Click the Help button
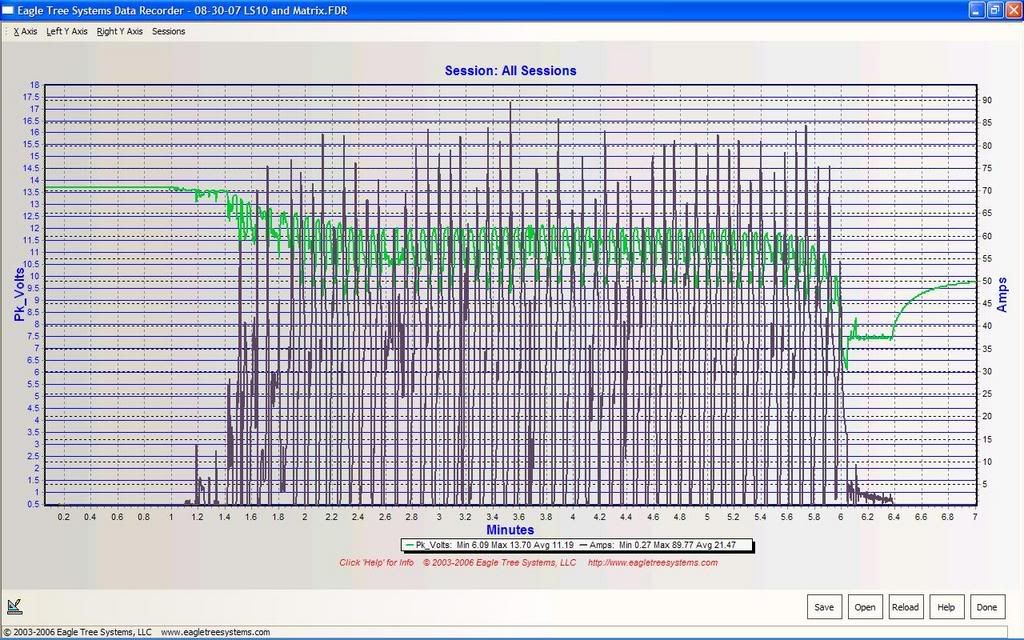Viewport: 1024px width, 640px height. (946, 607)
